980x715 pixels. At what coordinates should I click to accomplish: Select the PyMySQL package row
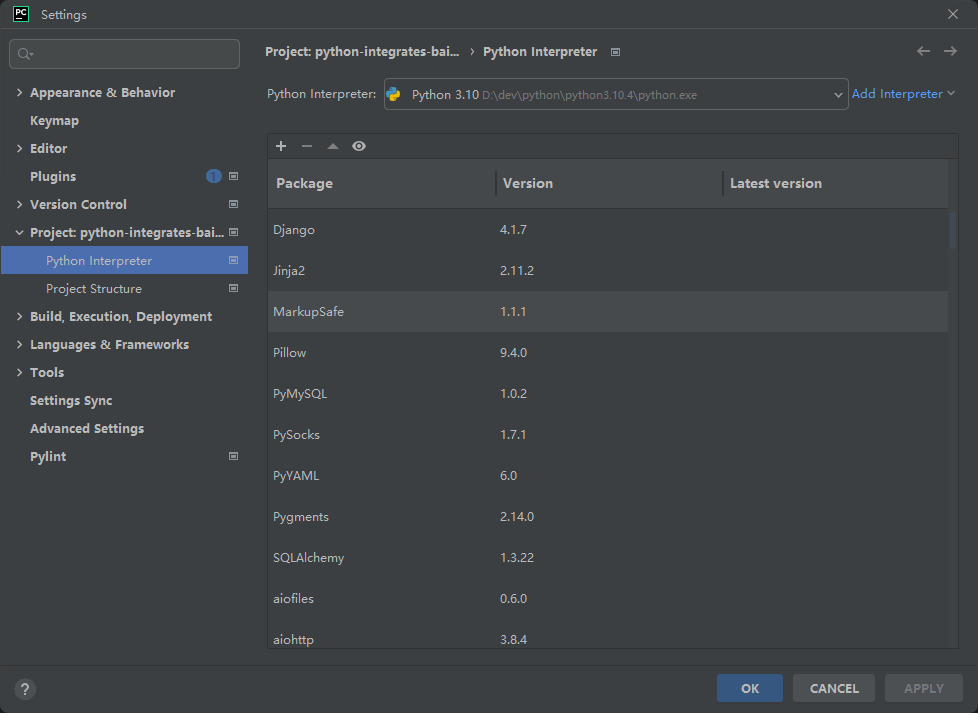click(x=608, y=394)
